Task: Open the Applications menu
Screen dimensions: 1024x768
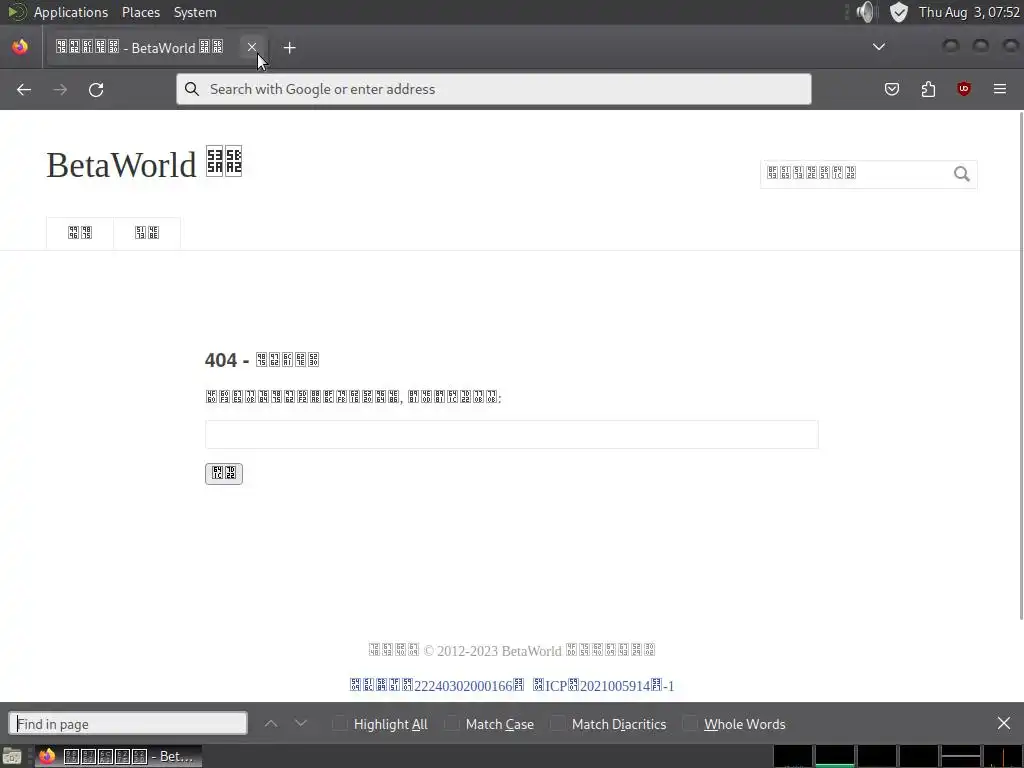Action: point(71,12)
